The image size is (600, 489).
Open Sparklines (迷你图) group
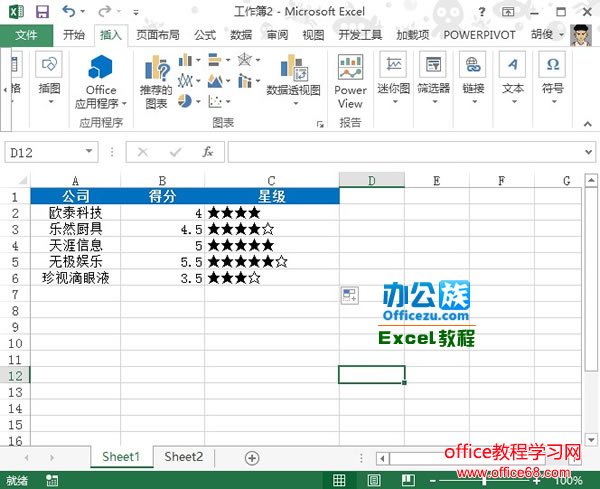[394, 78]
